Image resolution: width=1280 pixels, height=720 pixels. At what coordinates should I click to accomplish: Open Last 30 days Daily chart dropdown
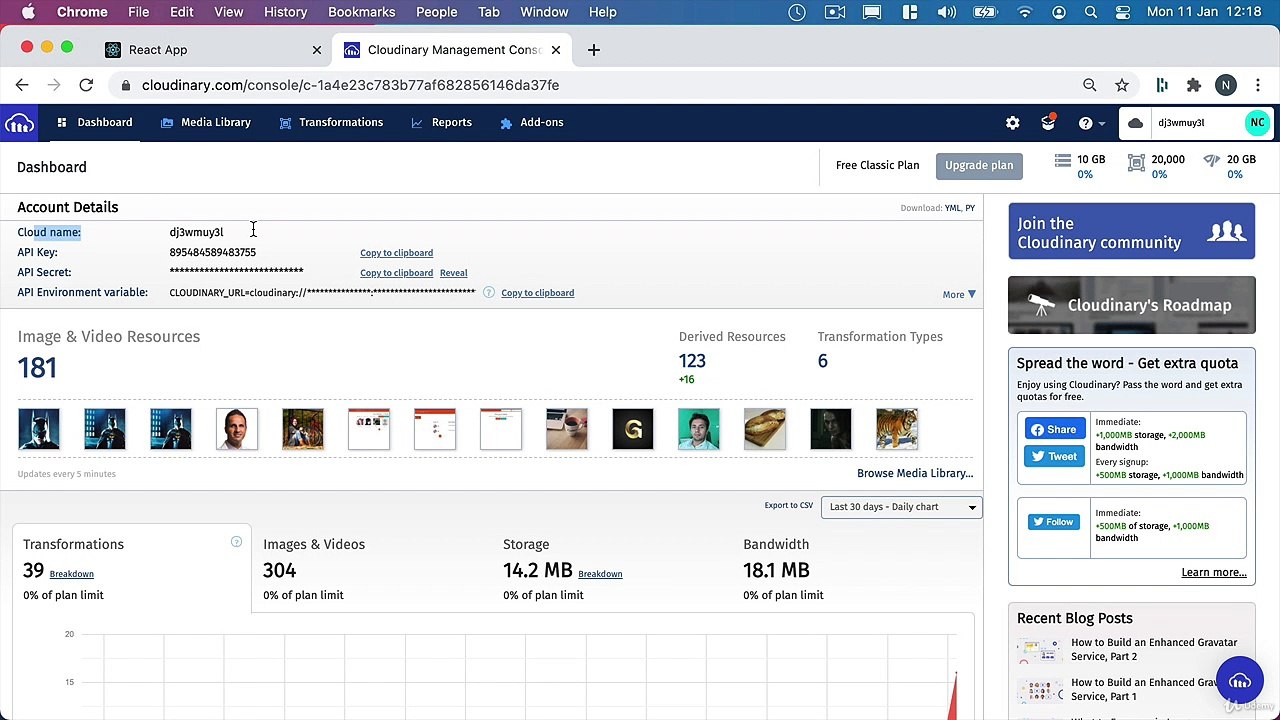[901, 507]
